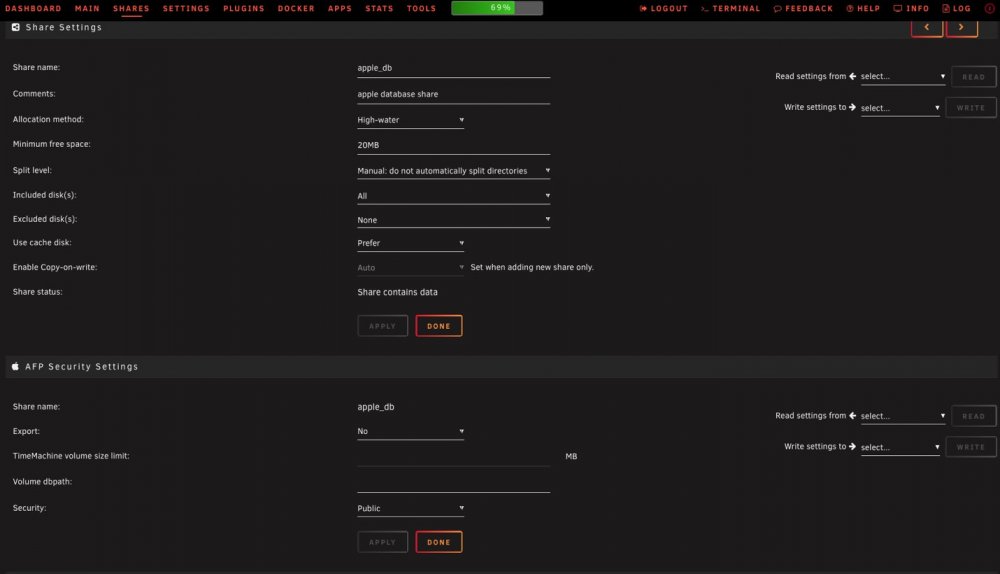Edit the Volume dbpath field
1000x574 pixels.
coord(453,483)
